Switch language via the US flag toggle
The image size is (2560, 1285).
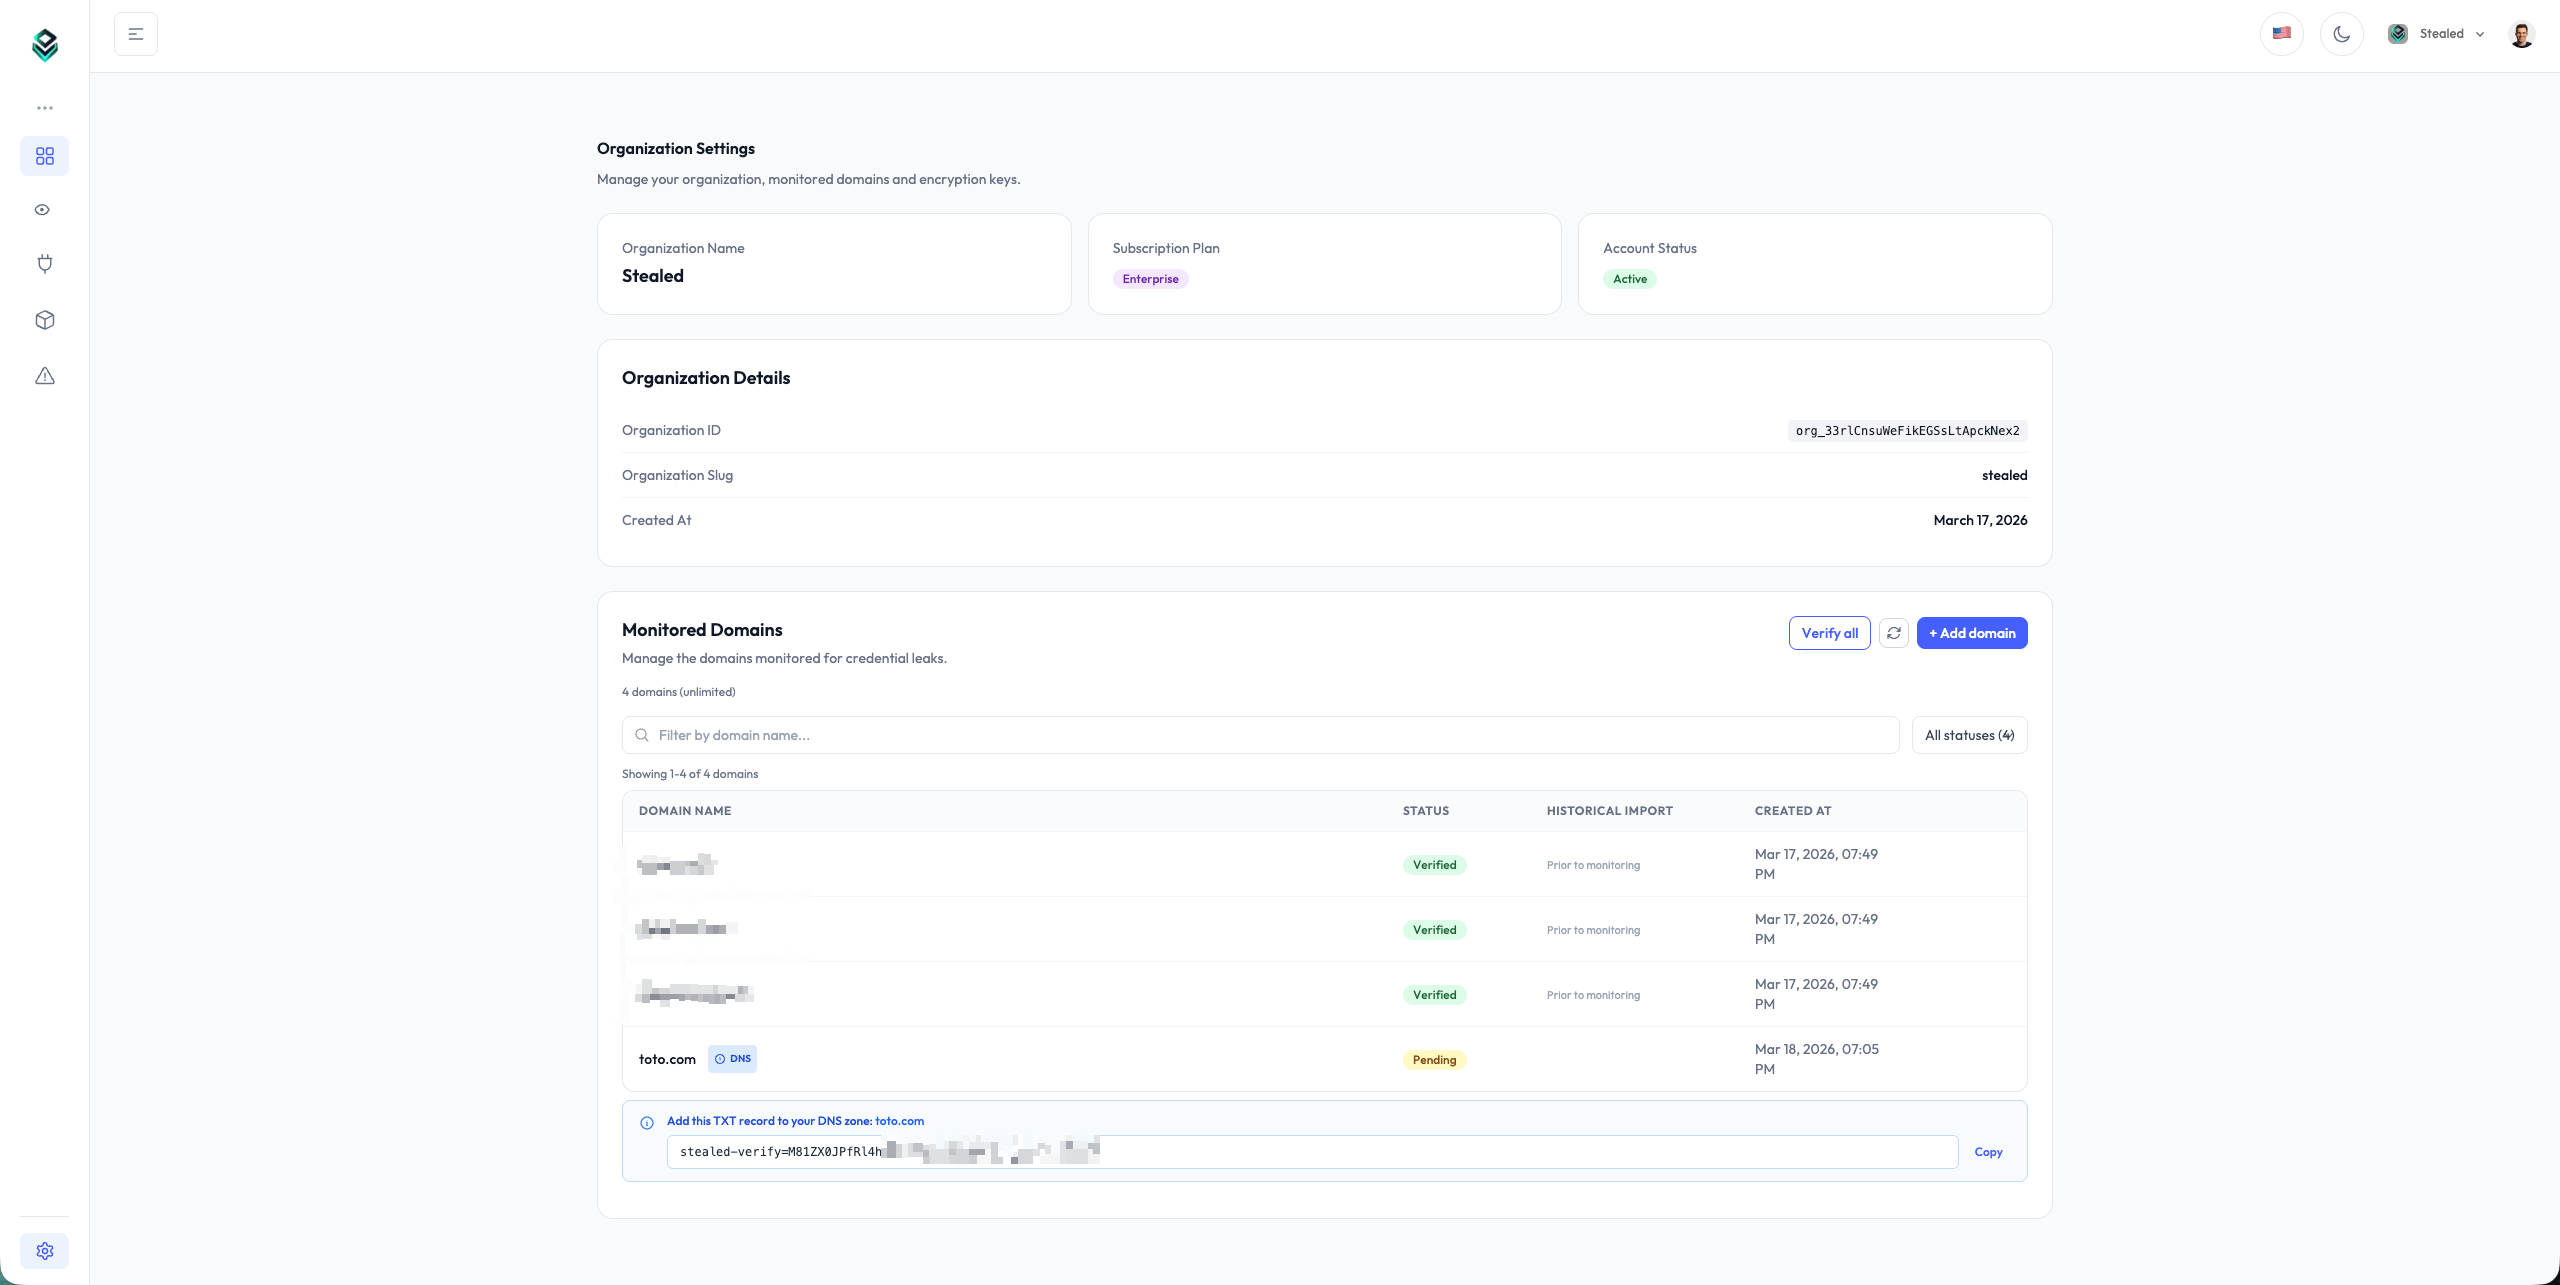click(x=2281, y=33)
